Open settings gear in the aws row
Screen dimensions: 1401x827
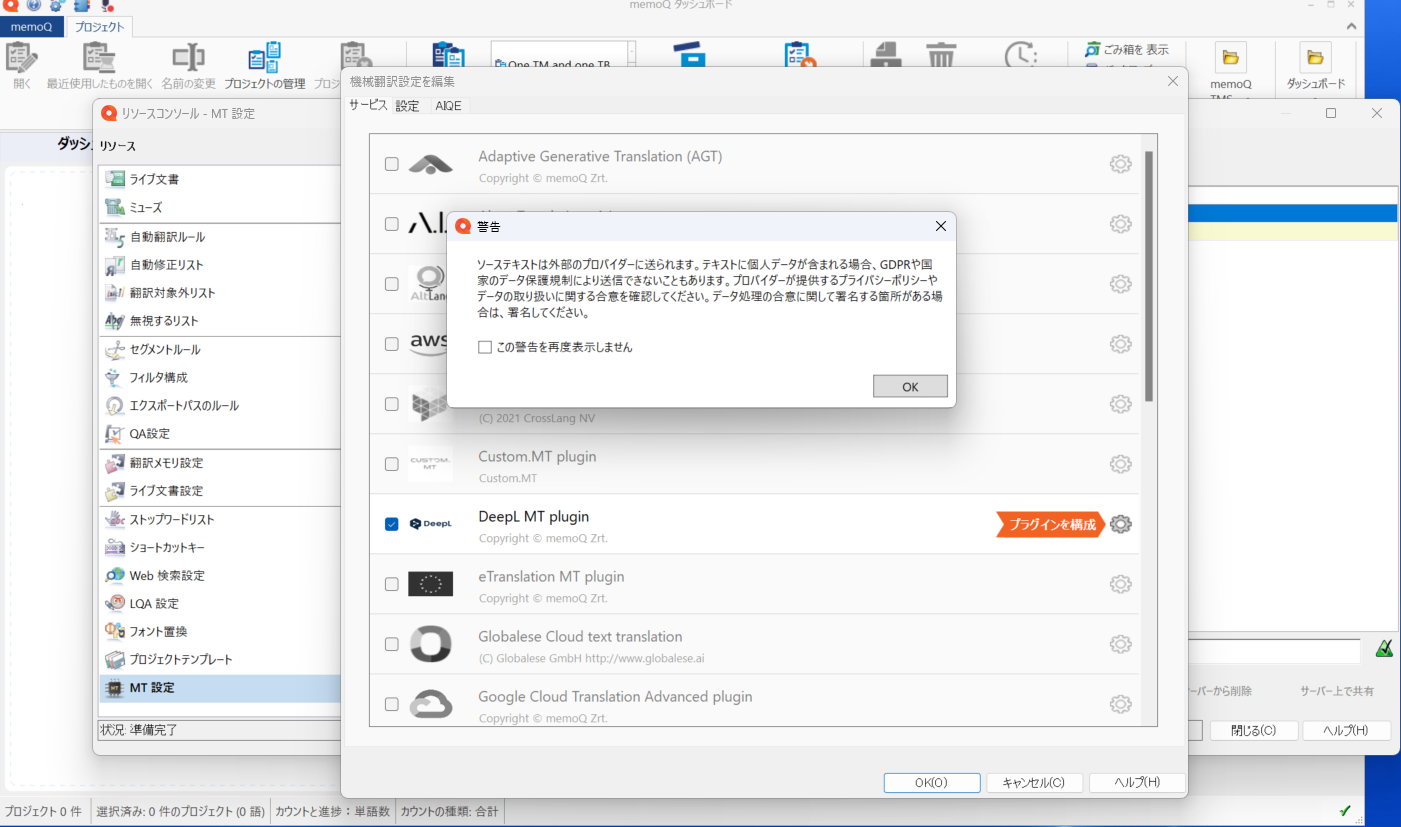point(1120,344)
